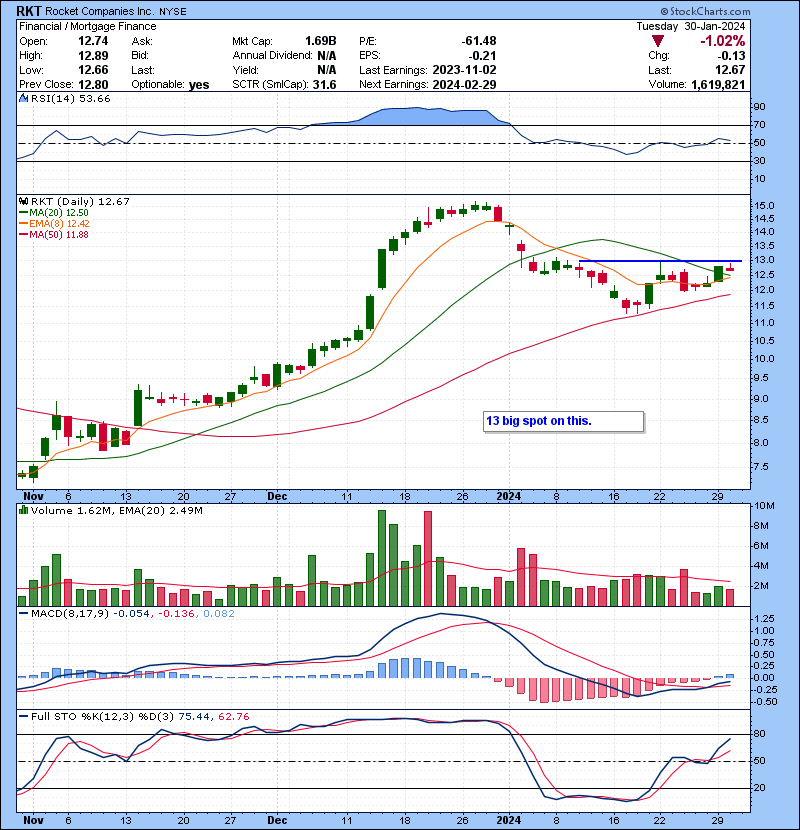The width and height of the screenshot is (800, 830).
Task: Click the tallest green volume bar
Action: pos(382,558)
